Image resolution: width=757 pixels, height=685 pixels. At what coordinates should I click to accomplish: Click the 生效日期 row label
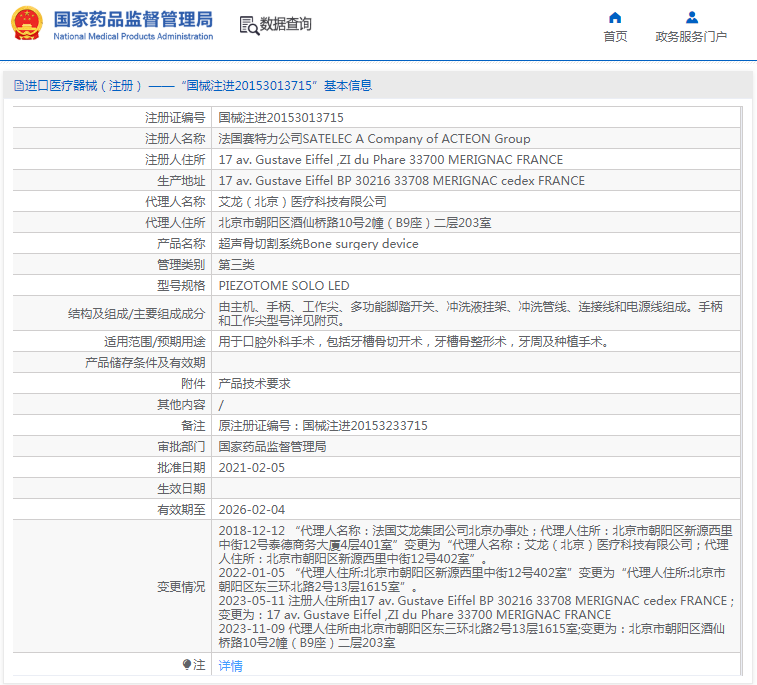coord(181,489)
